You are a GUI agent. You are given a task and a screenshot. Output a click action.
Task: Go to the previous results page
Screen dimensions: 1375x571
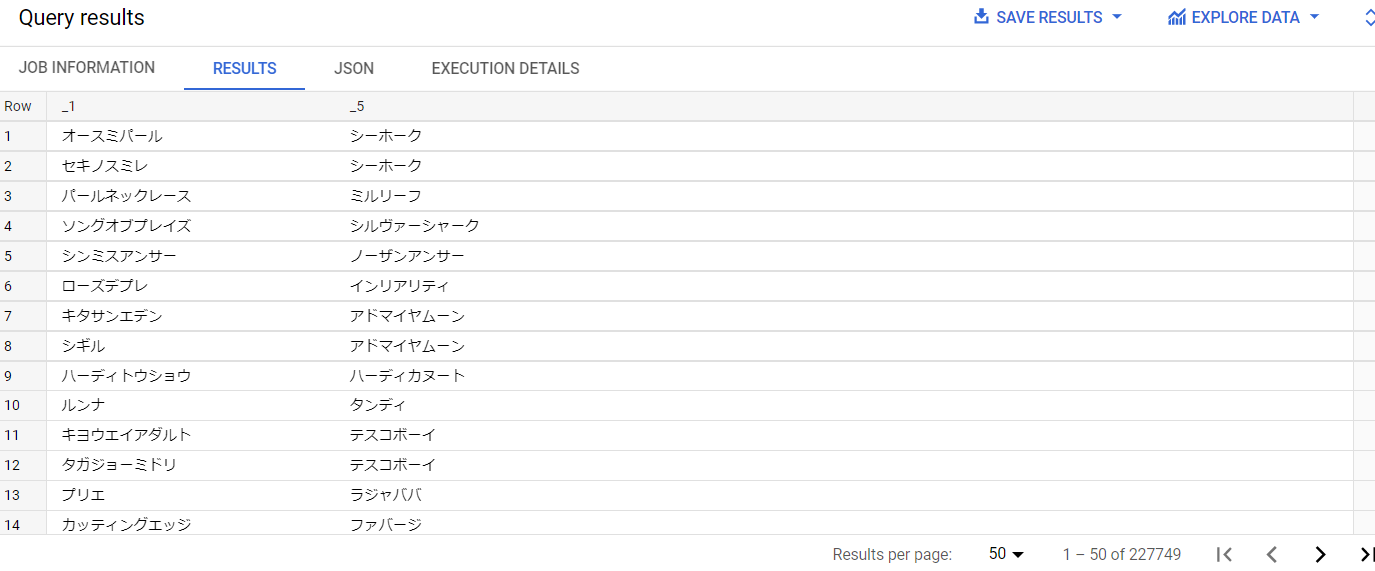(1272, 554)
